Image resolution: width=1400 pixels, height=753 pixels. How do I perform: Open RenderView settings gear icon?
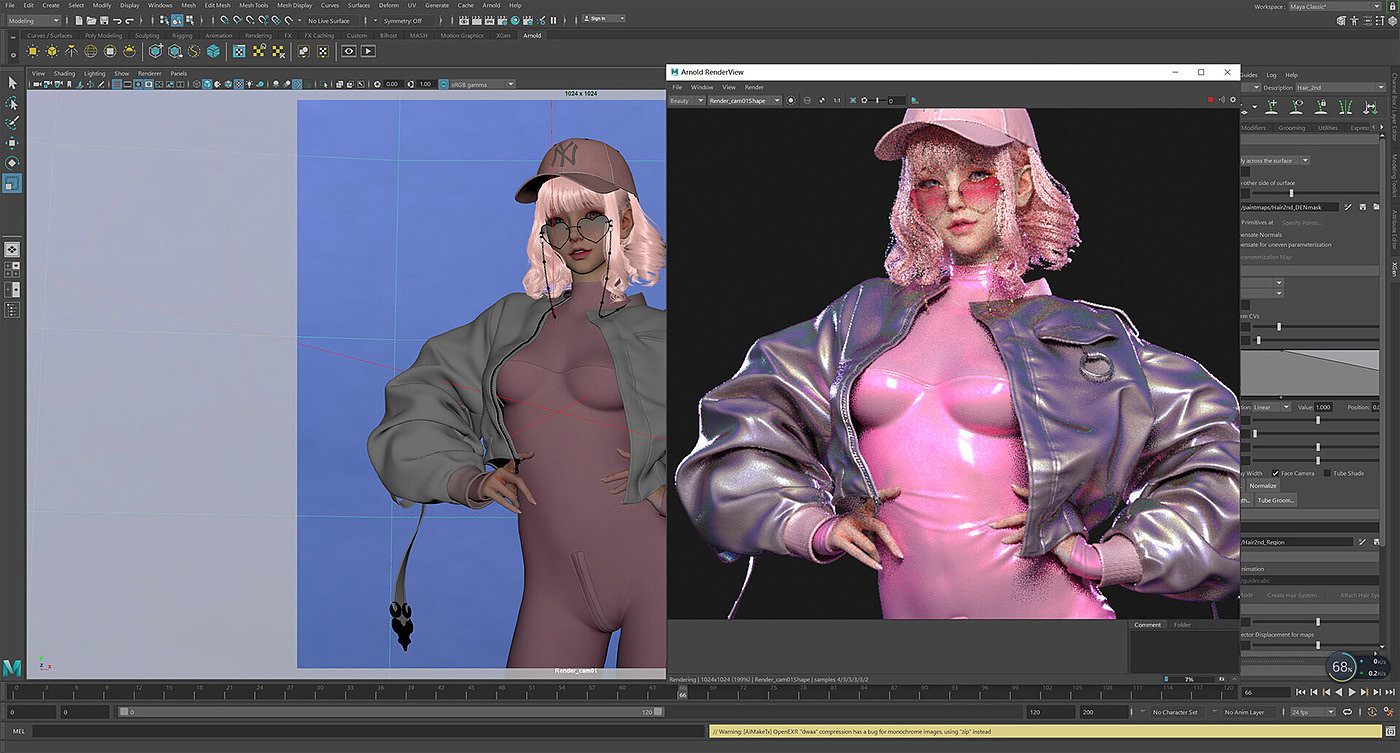1232,100
